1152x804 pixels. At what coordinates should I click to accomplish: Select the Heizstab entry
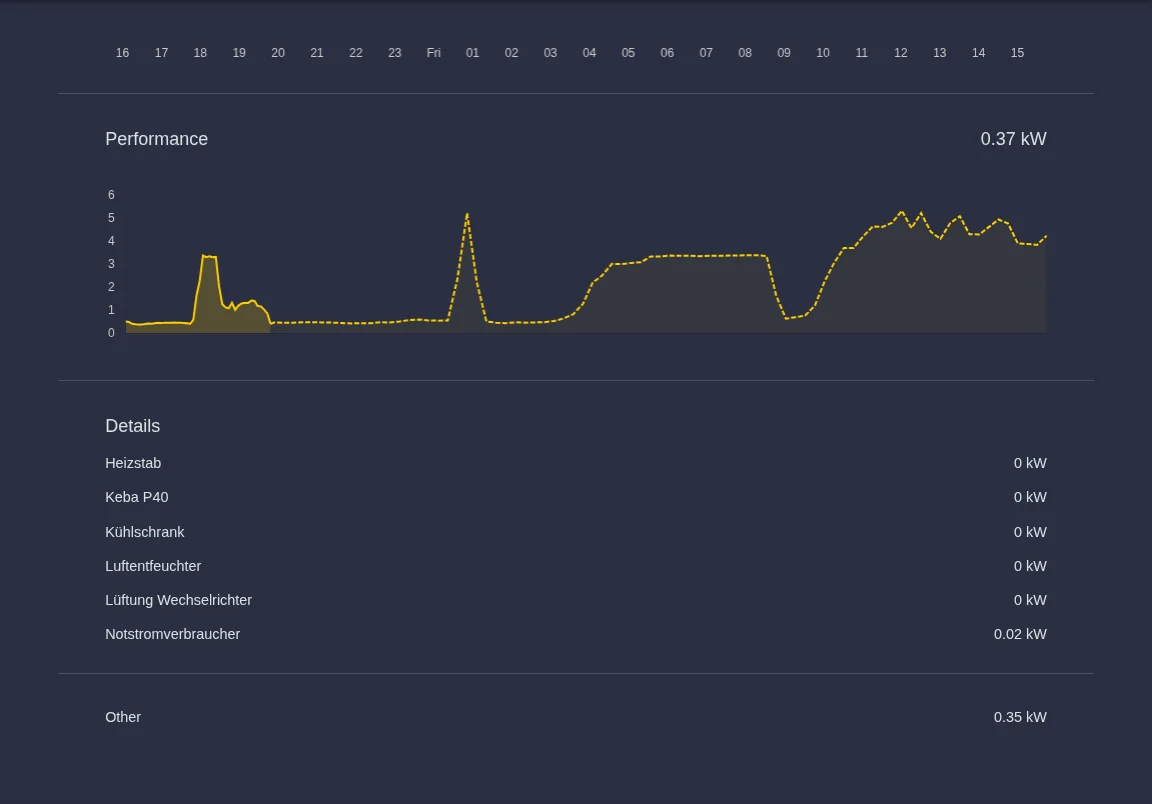(x=133, y=463)
